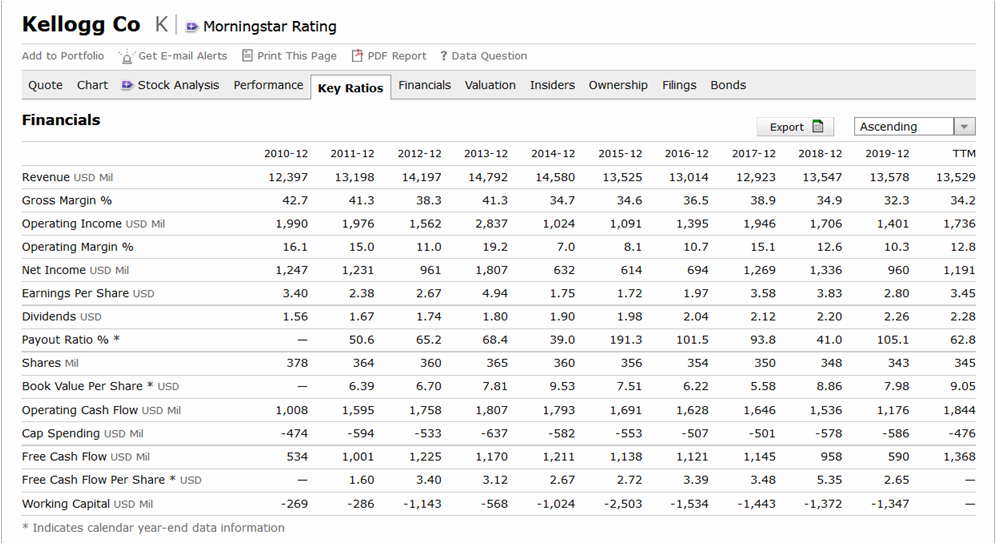Click the dropdown arrow next to Ascending

coord(964,127)
